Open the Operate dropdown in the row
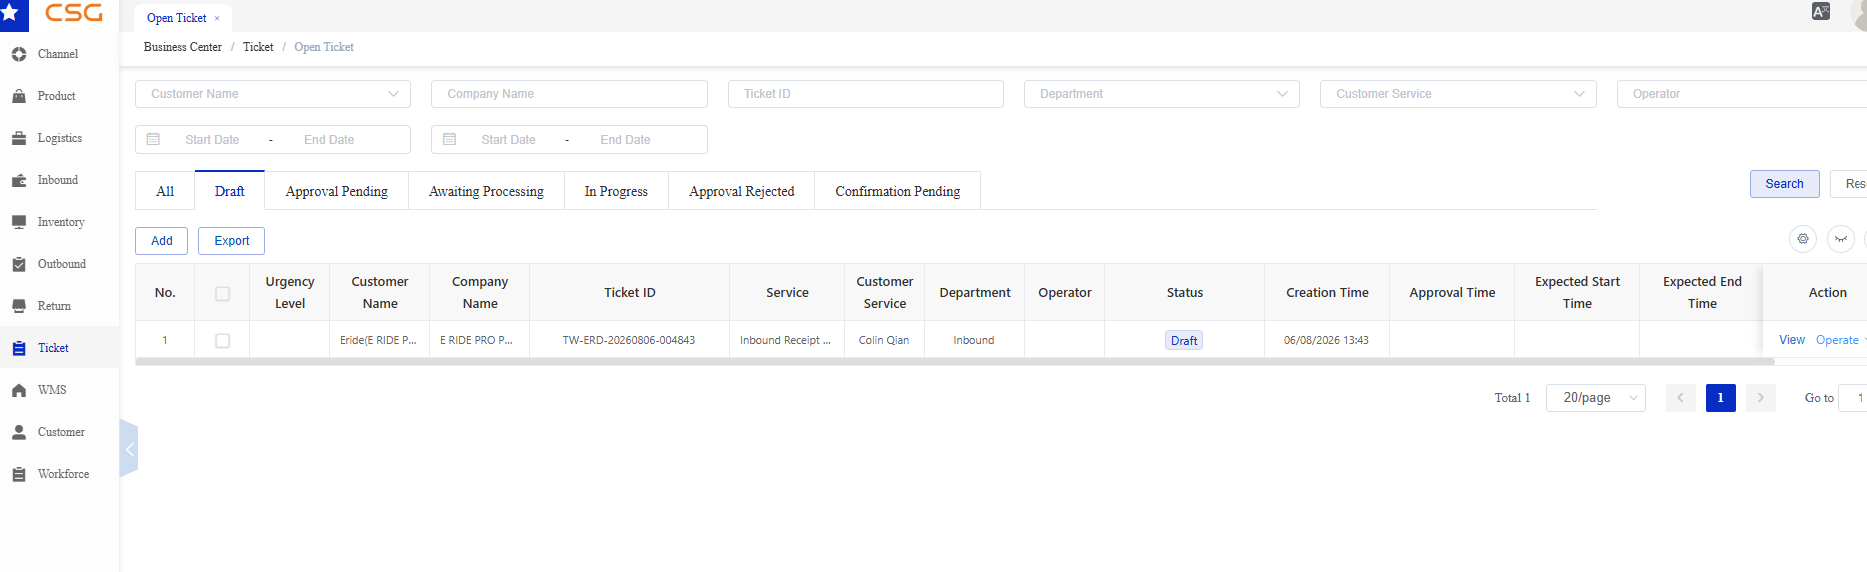The width and height of the screenshot is (1867, 572). click(x=1840, y=340)
